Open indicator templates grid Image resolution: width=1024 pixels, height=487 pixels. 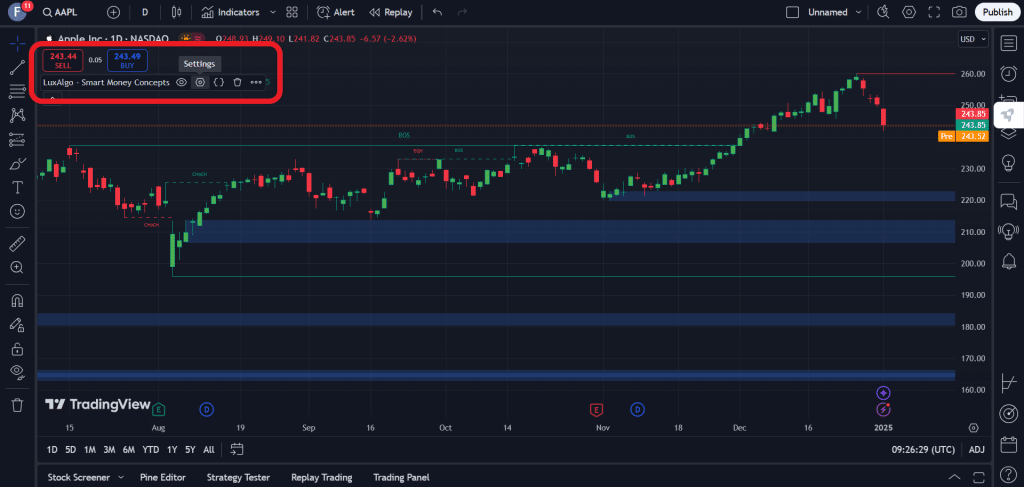(292, 12)
